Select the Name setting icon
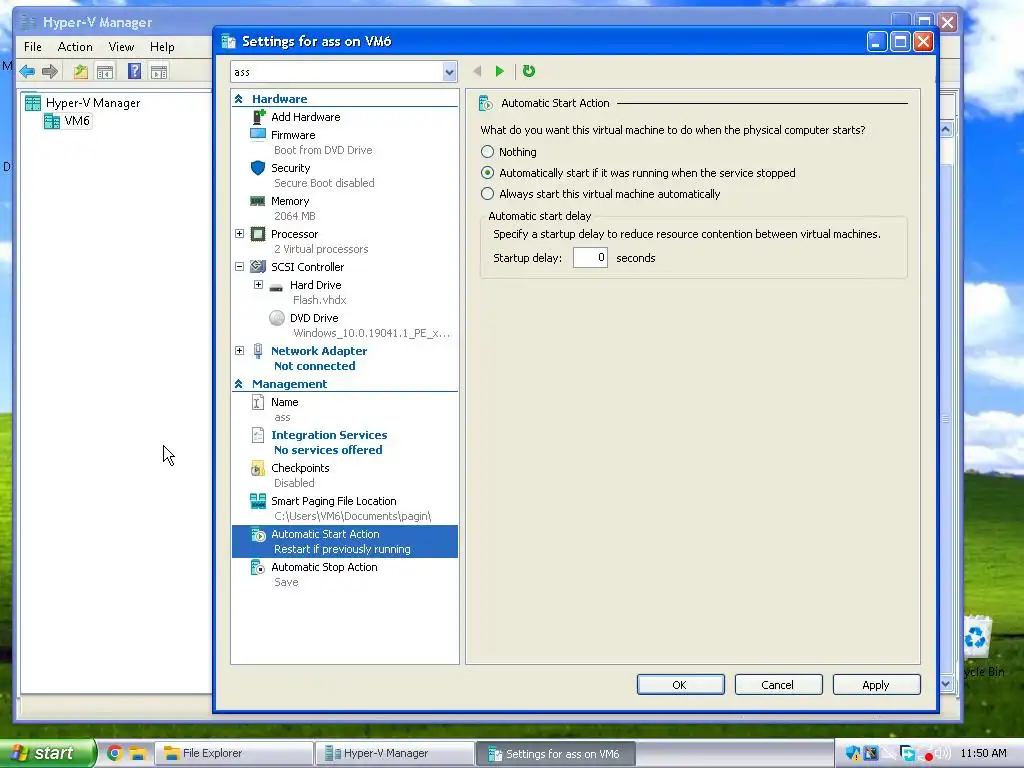 [x=258, y=402]
